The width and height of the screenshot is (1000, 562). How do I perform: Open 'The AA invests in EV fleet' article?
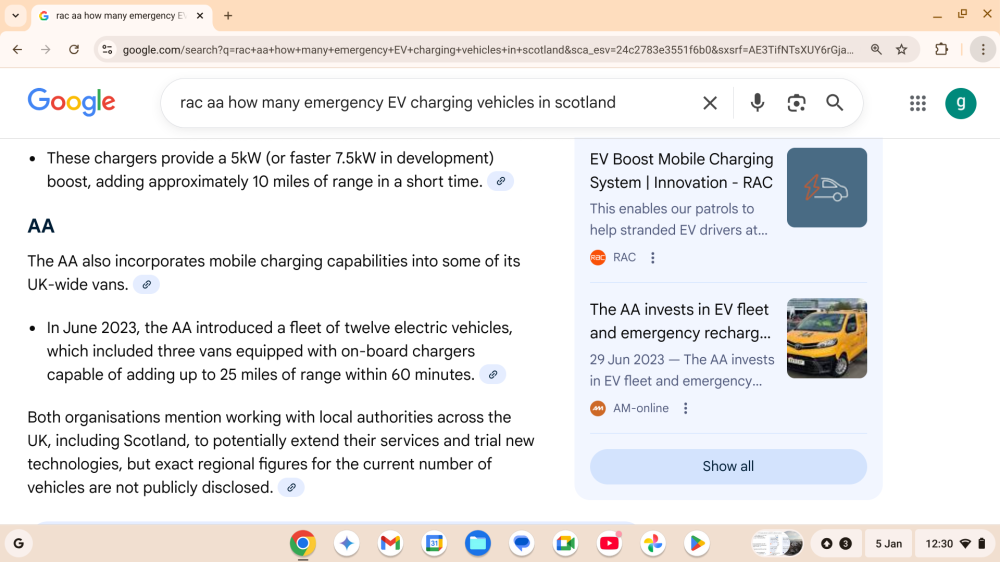point(680,321)
